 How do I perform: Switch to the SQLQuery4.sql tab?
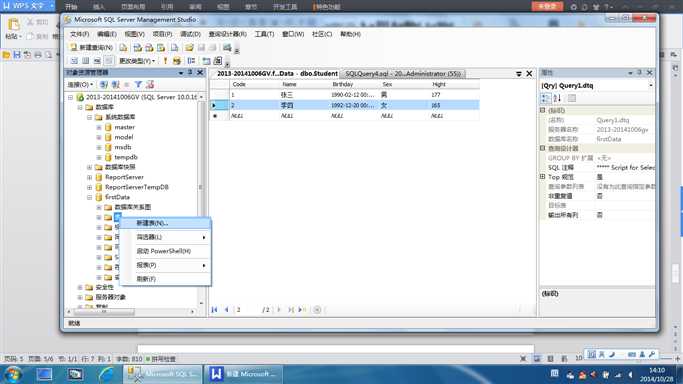(403, 74)
